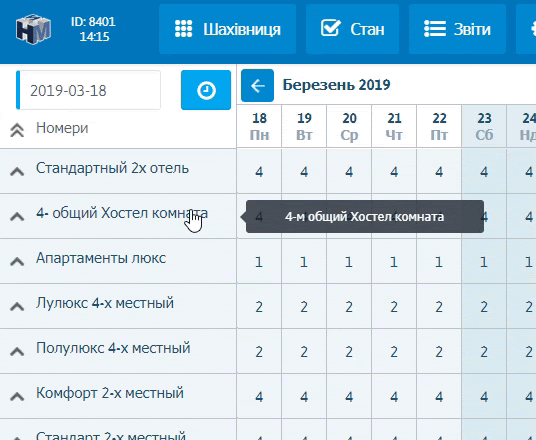Click the Березень 2019 month title
This screenshot has height=440, width=536.
pos(336,85)
